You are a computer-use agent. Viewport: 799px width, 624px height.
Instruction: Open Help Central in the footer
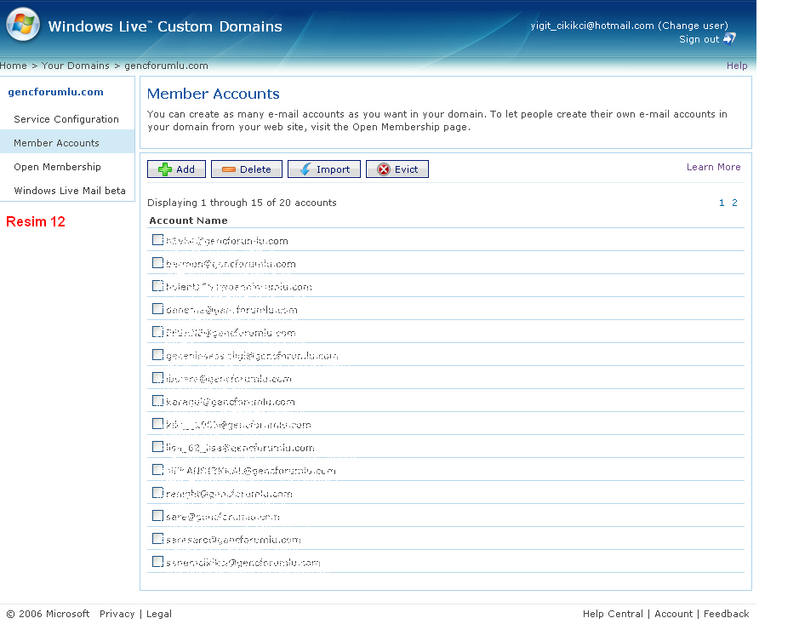coord(613,614)
